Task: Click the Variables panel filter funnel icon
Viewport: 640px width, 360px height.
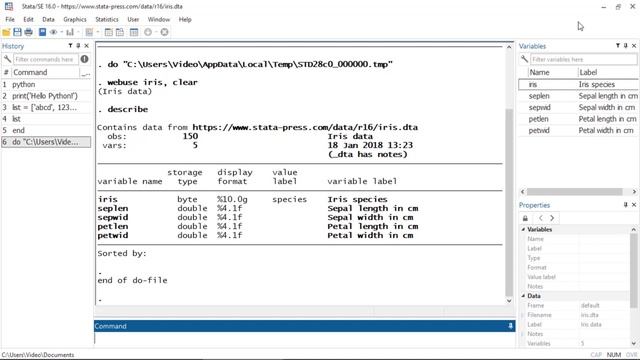Action: point(618,46)
